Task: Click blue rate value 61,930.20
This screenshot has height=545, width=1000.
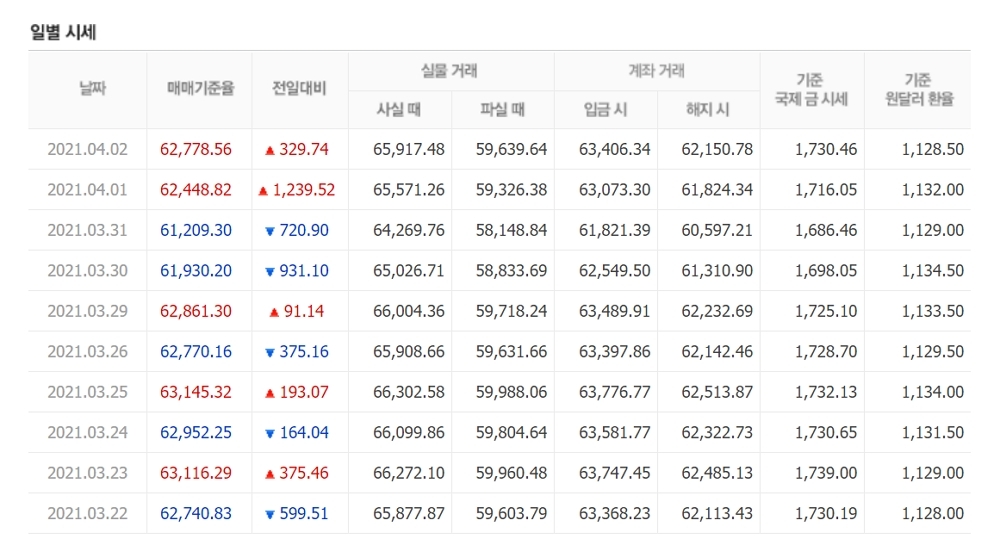Action: click(196, 271)
